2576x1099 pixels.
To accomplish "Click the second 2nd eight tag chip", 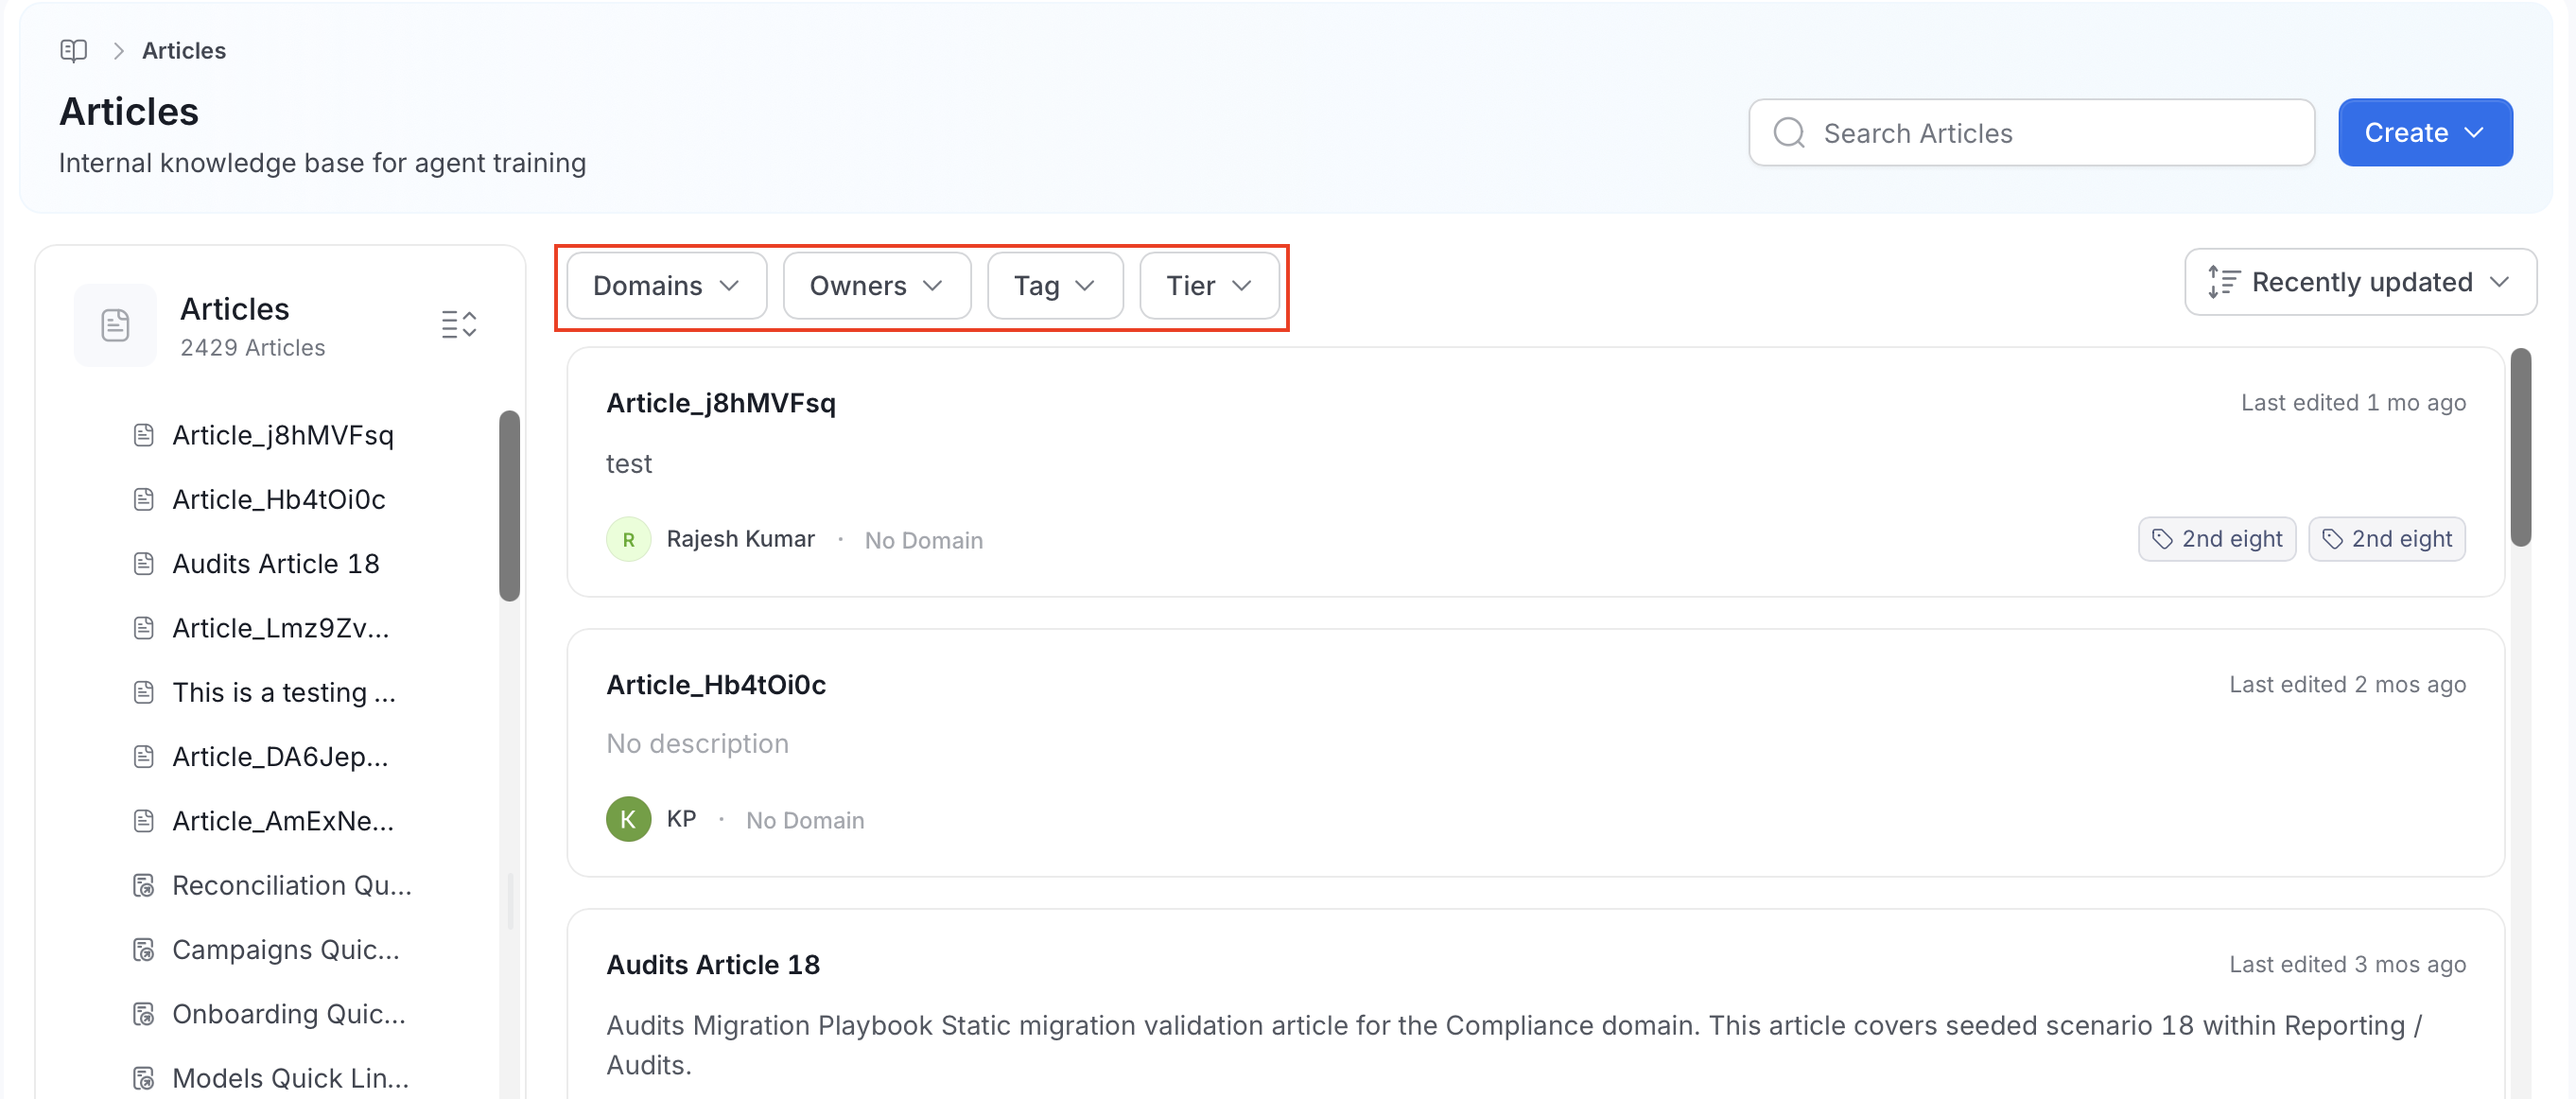I will (2387, 539).
